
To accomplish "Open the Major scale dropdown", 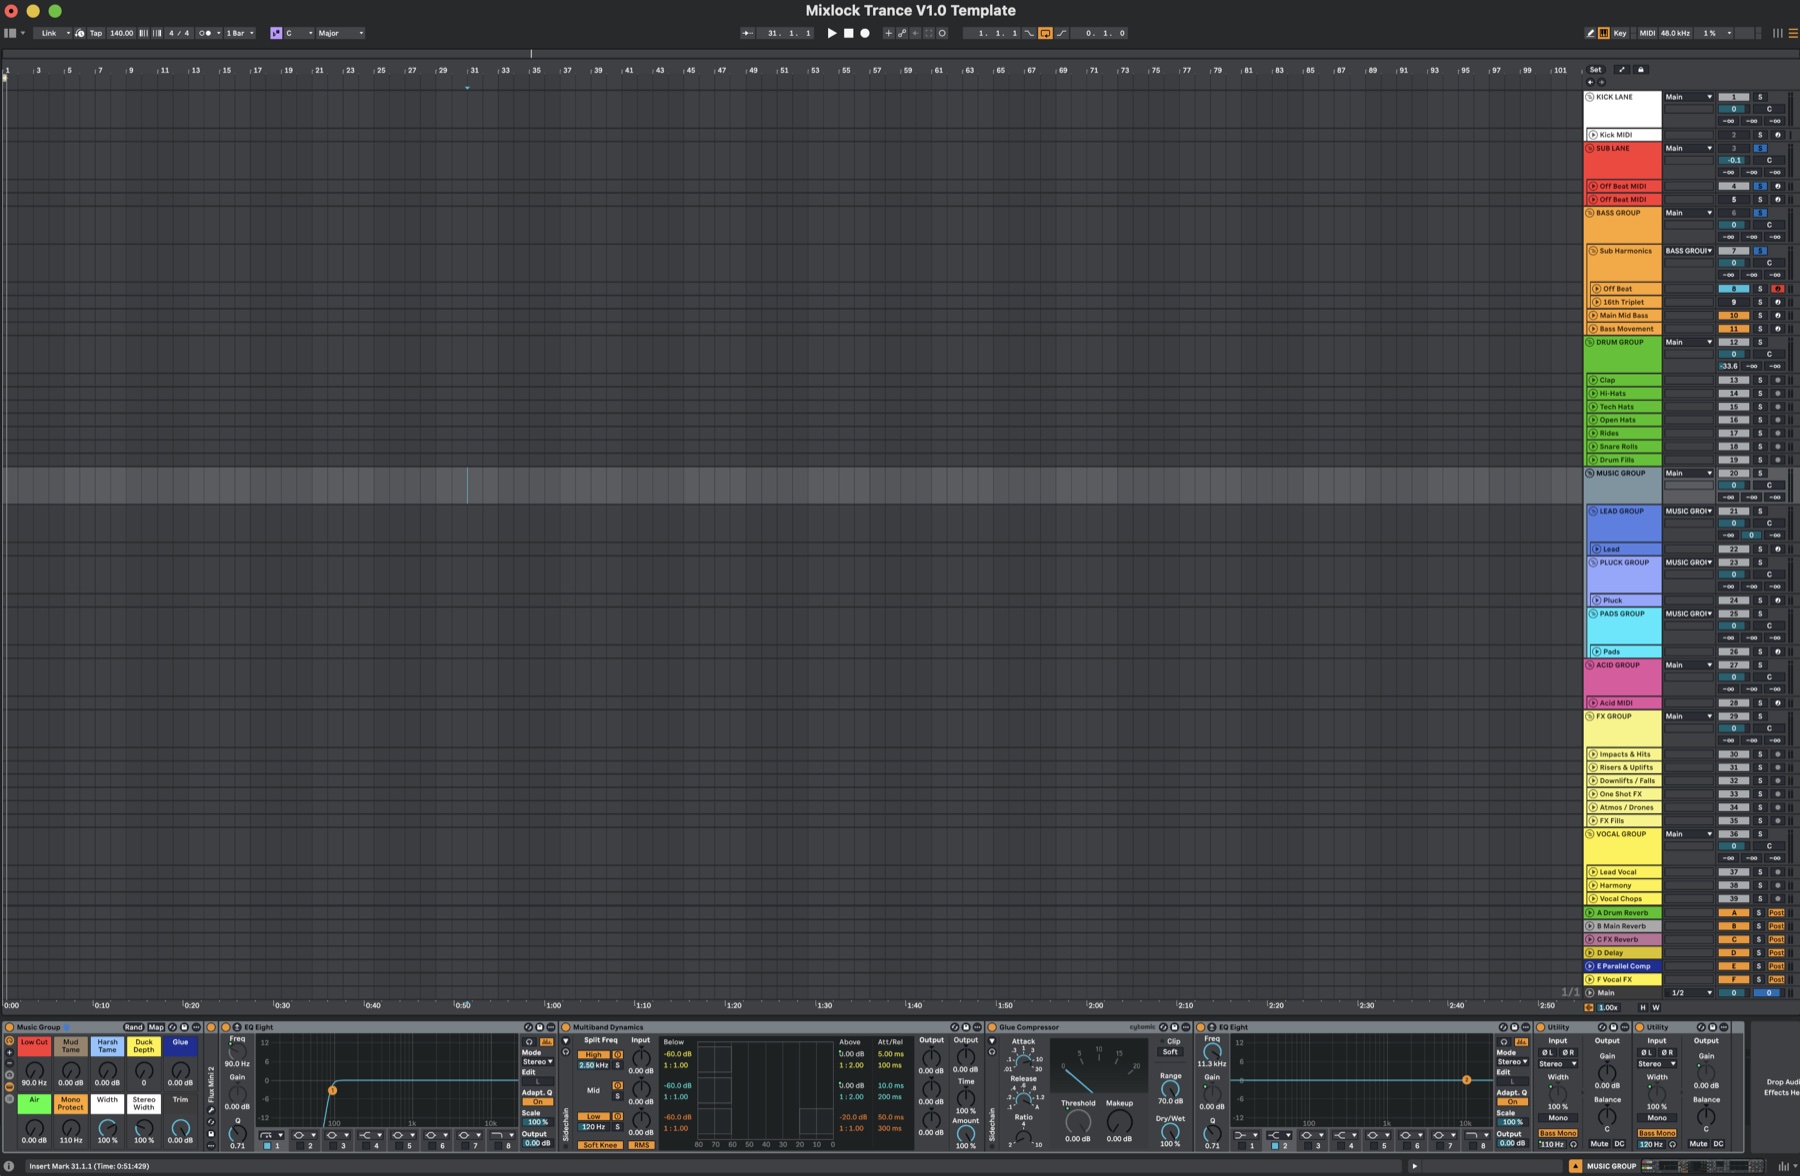I will [340, 33].
